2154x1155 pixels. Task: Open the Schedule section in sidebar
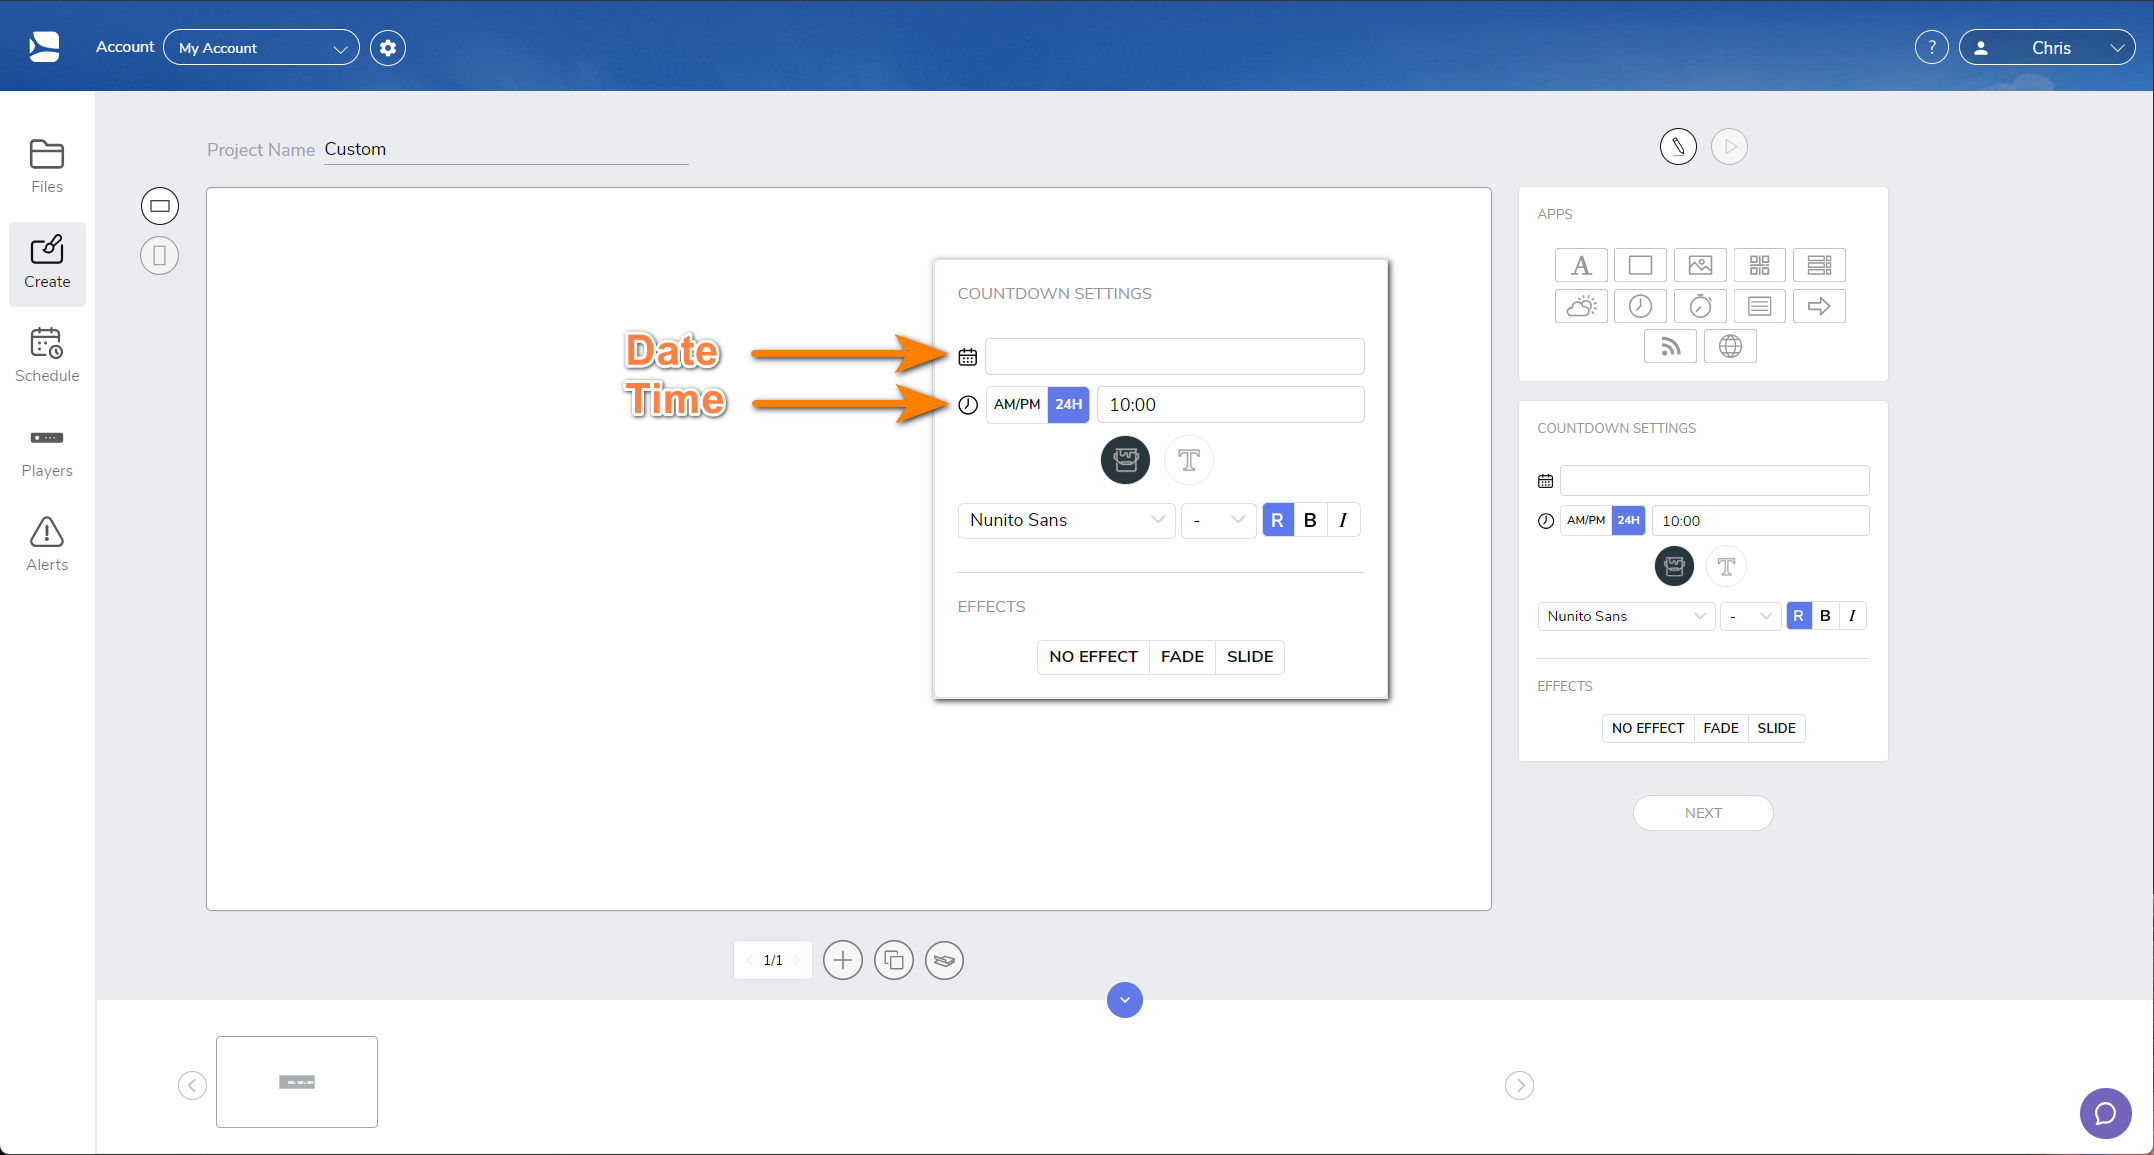click(x=47, y=356)
